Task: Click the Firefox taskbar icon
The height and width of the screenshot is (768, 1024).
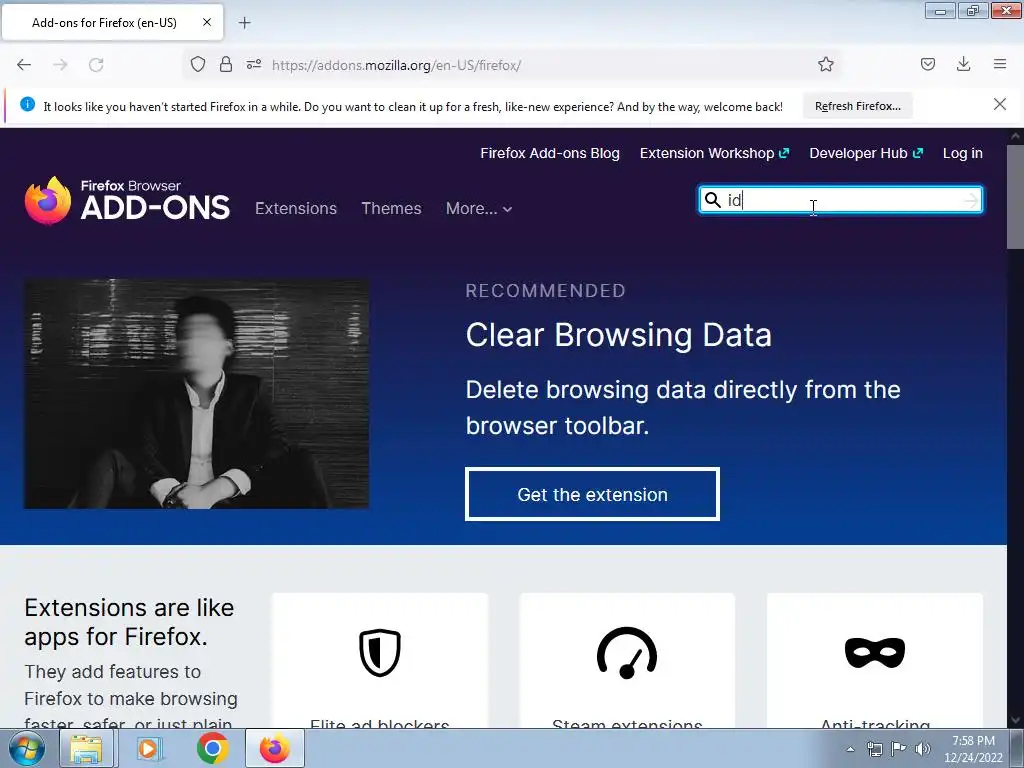Action: click(x=274, y=748)
